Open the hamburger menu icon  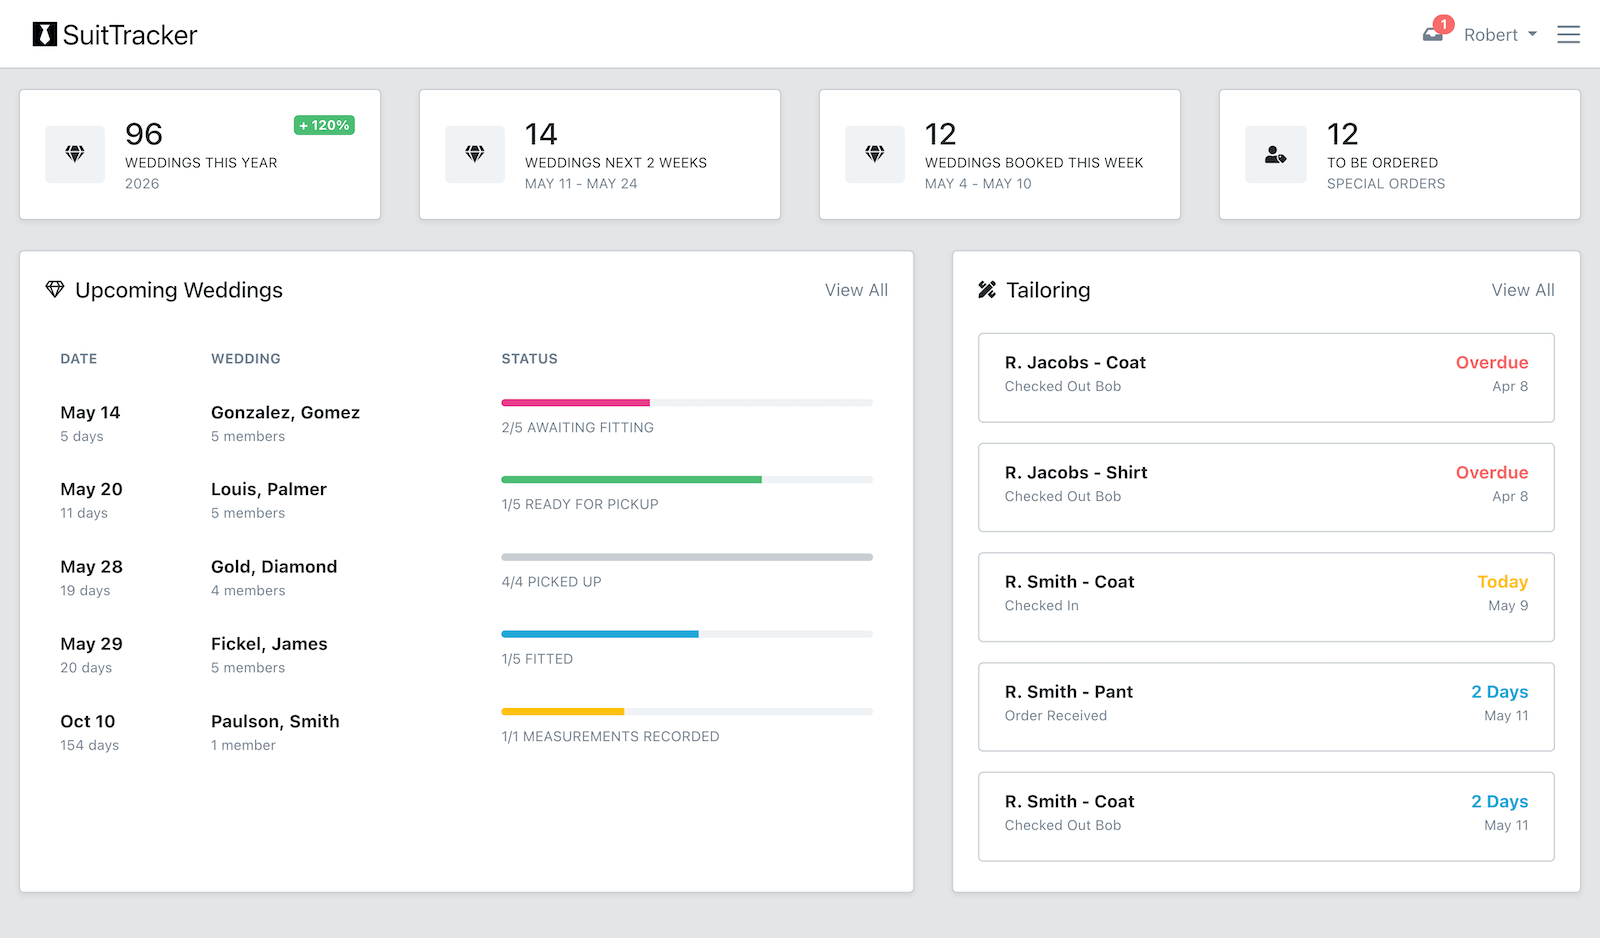1568,35
